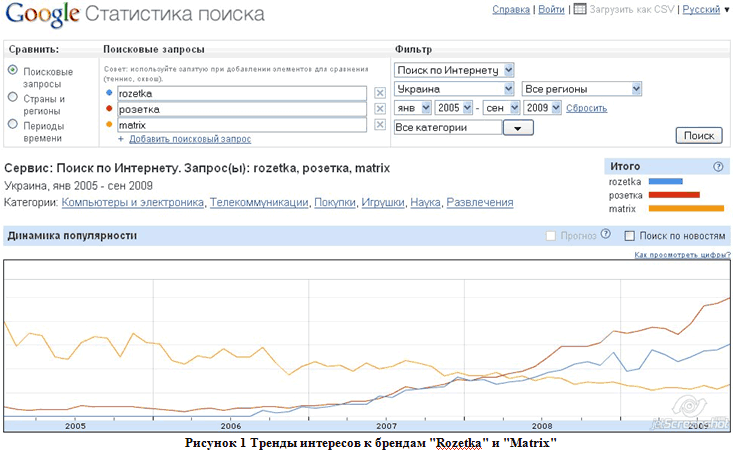Screen dimensions: 737x453
Task: Click the rozetka query input field
Action: point(242,94)
